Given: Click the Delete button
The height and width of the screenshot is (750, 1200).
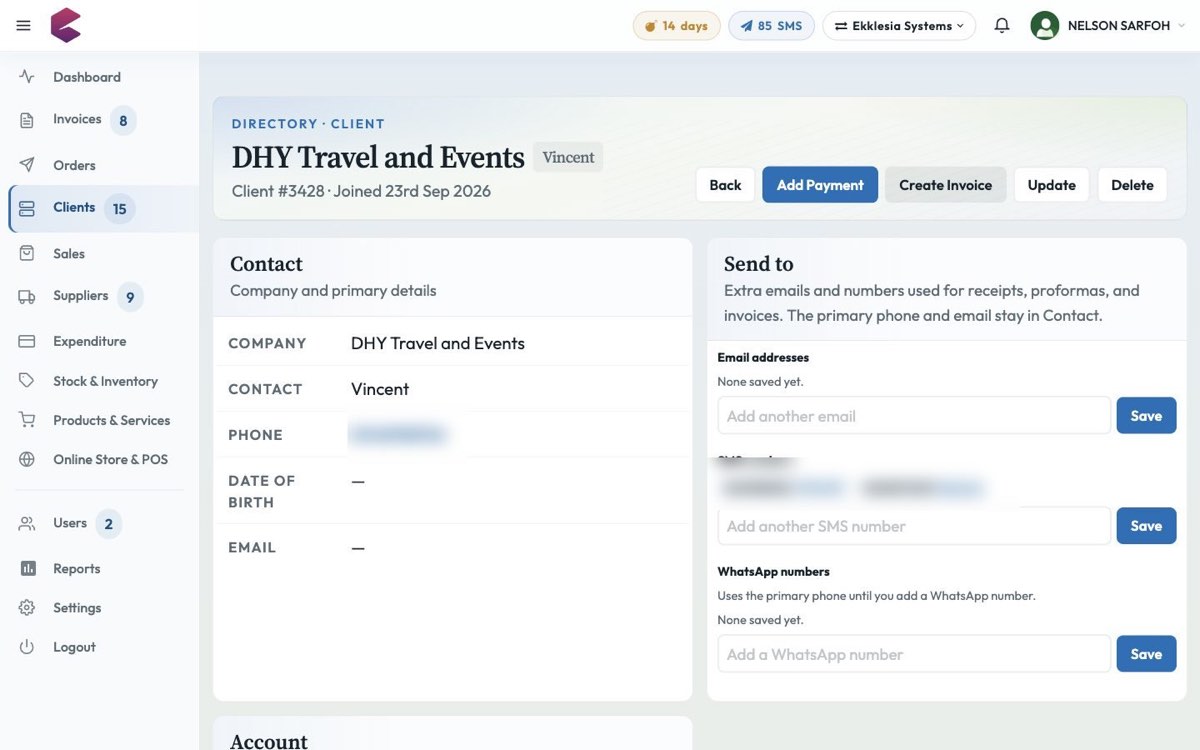Looking at the screenshot, I should (x=1132, y=185).
